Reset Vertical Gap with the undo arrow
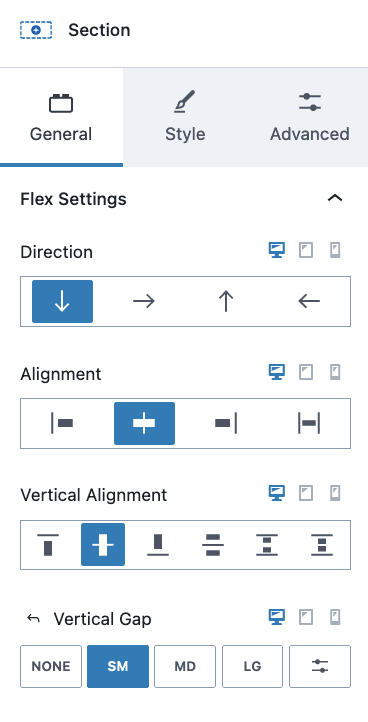368x722 pixels. [33, 618]
